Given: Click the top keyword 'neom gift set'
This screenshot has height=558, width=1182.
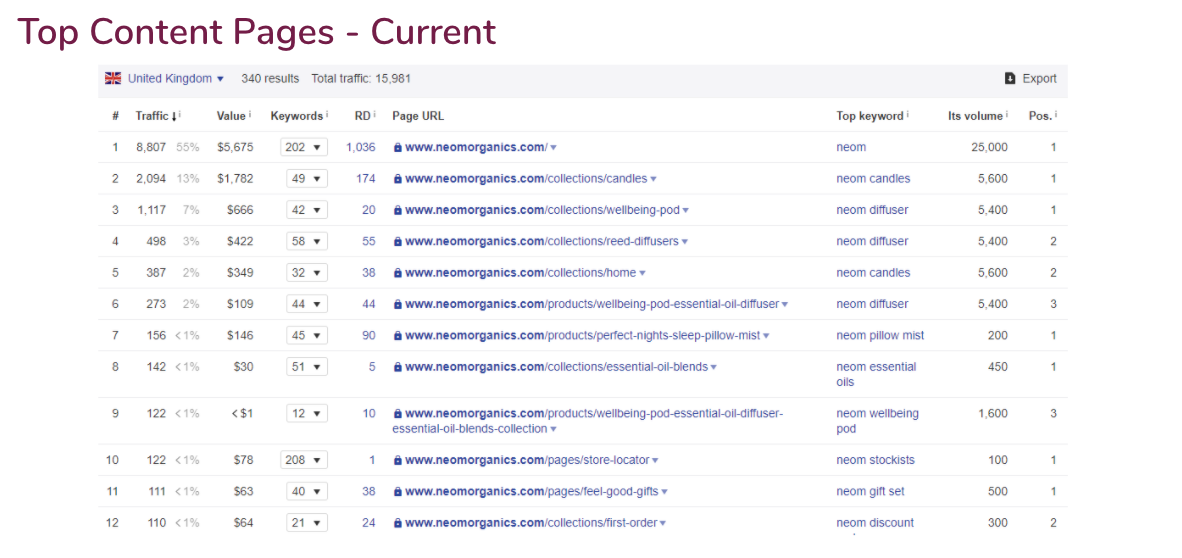Looking at the screenshot, I should pyautogui.click(x=871, y=492).
